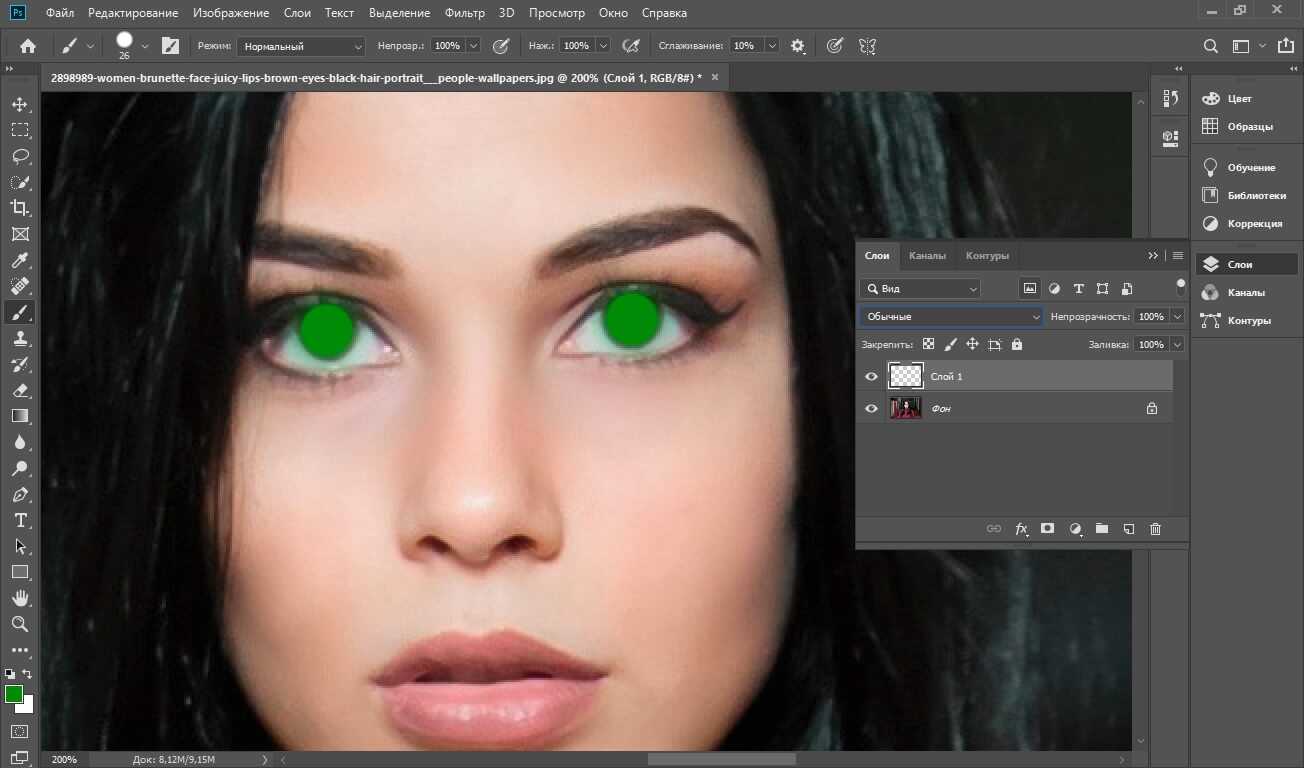Open the layer filter Вид dropdown
Viewport: 1304px width, 768px height.
921,289
